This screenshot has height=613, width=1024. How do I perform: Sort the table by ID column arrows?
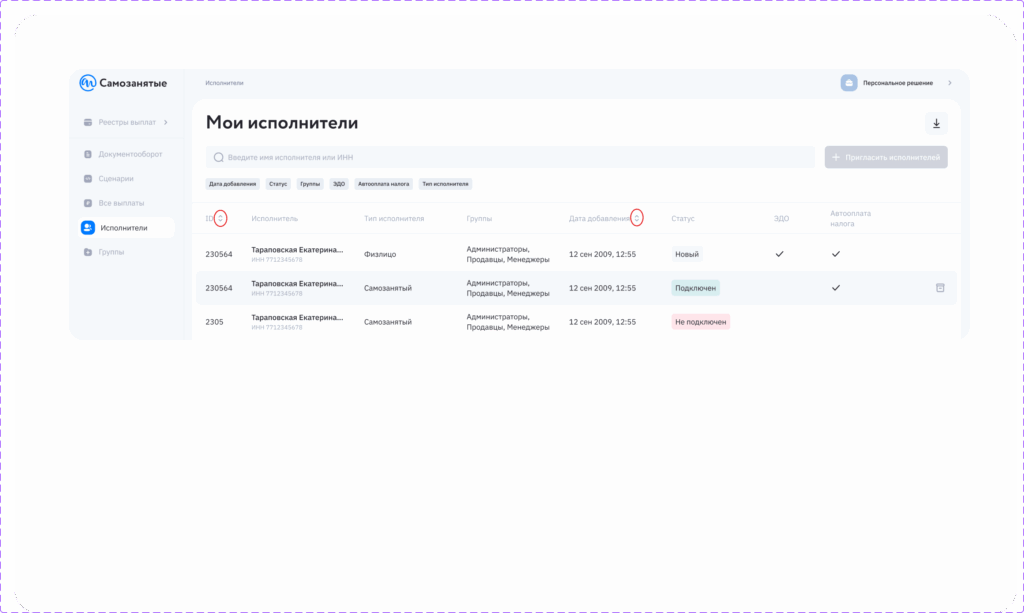pos(220,218)
